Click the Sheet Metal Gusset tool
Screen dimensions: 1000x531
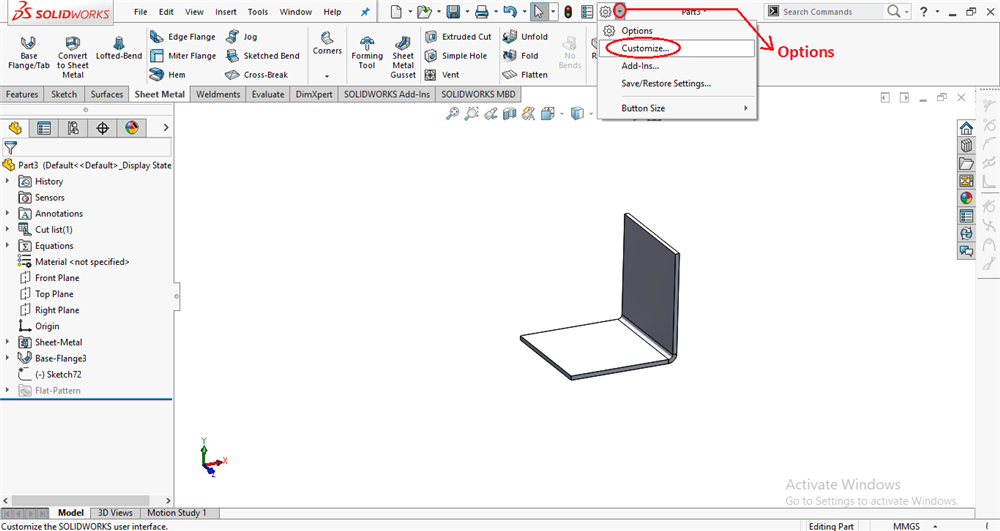point(403,56)
